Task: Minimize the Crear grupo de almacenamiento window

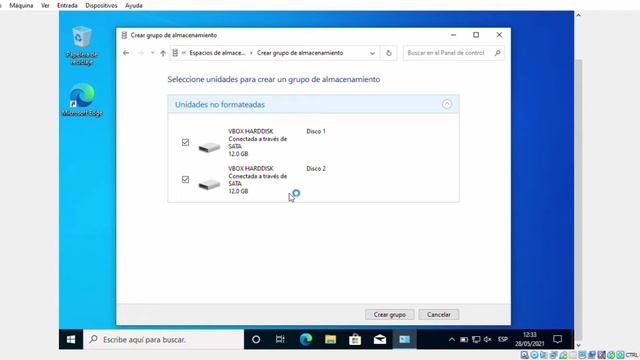Action: point(453,35)
